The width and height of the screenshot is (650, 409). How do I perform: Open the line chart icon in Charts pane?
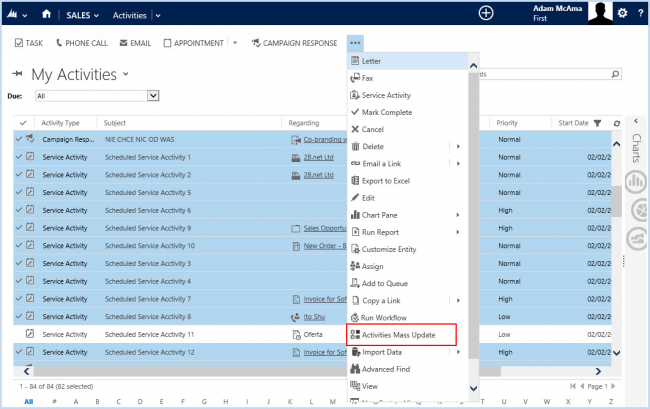(638, 239)
